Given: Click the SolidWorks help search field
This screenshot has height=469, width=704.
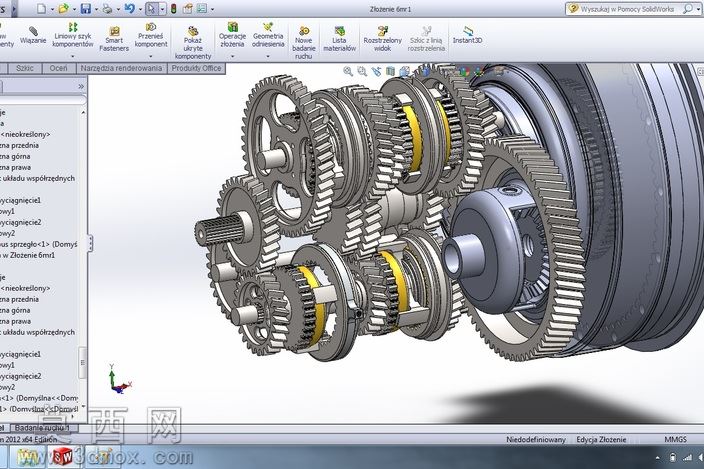Looking at the screenshot, I should [626, 9].
